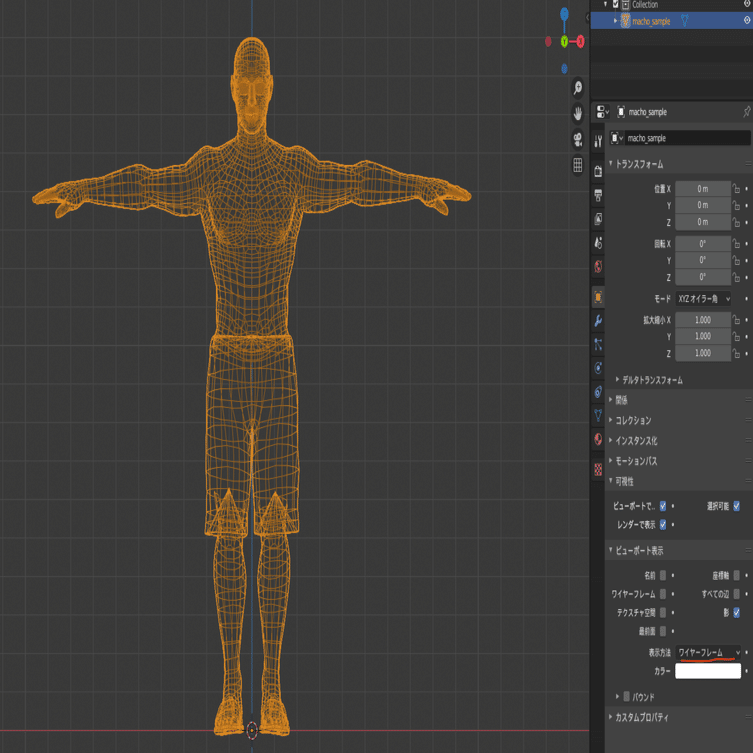753x753 pixels.
Task: Select macho_sample in the outliner
Action: click(x=651, y=21)
